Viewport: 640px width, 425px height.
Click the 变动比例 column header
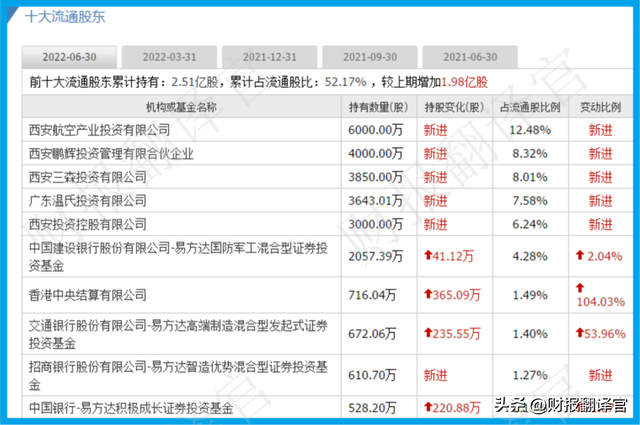[x=601, y=107]
